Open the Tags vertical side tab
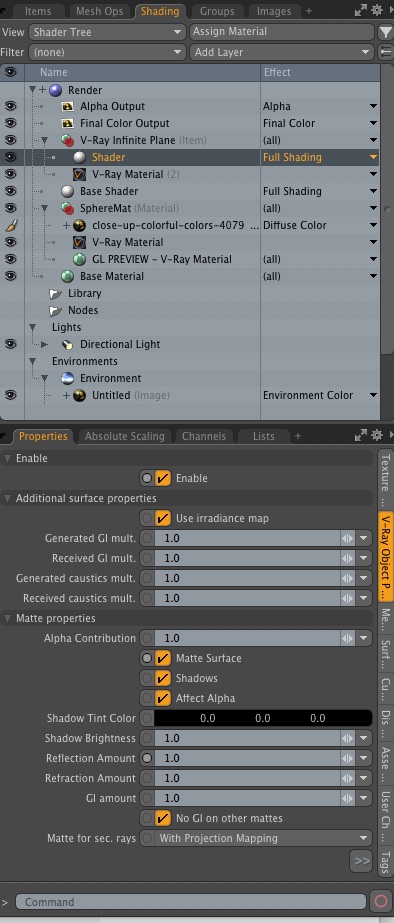This screenshot has width=394, height=923. (385, 862)
